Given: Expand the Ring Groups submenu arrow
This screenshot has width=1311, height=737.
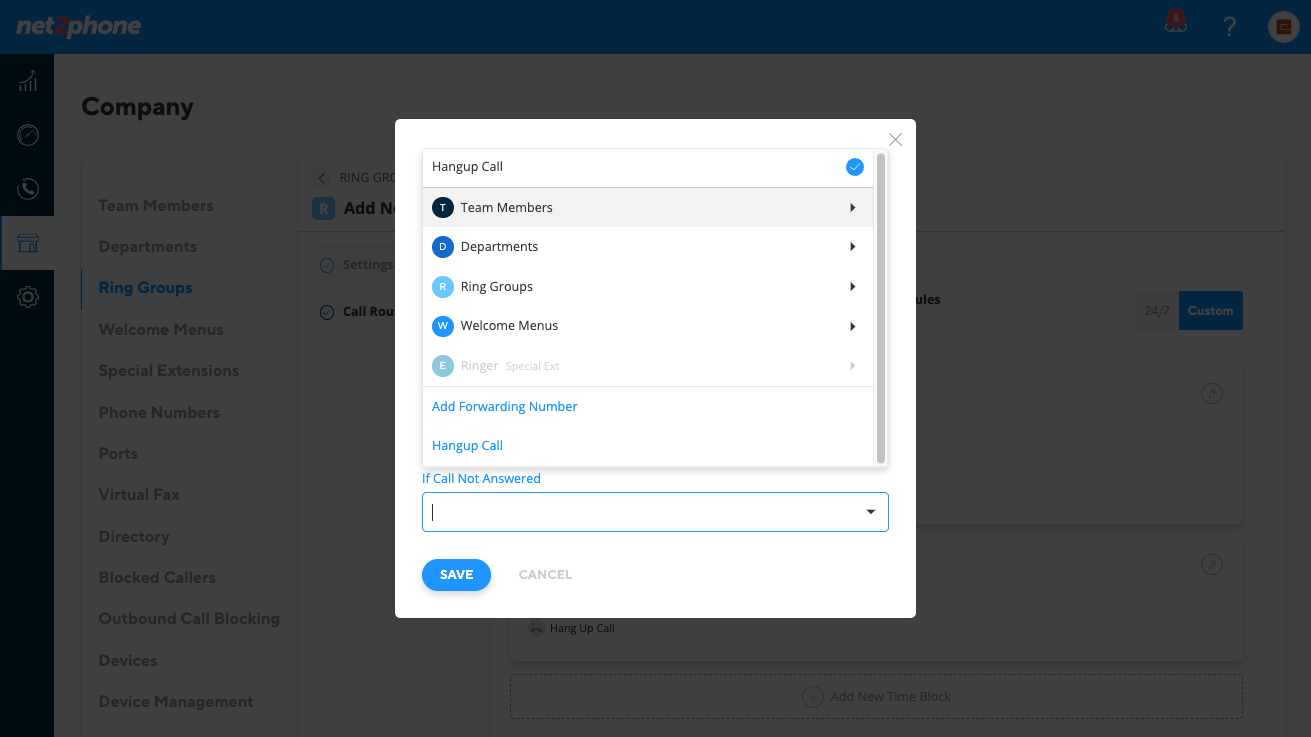Looking at the screenshot, I should click(852, 286).
